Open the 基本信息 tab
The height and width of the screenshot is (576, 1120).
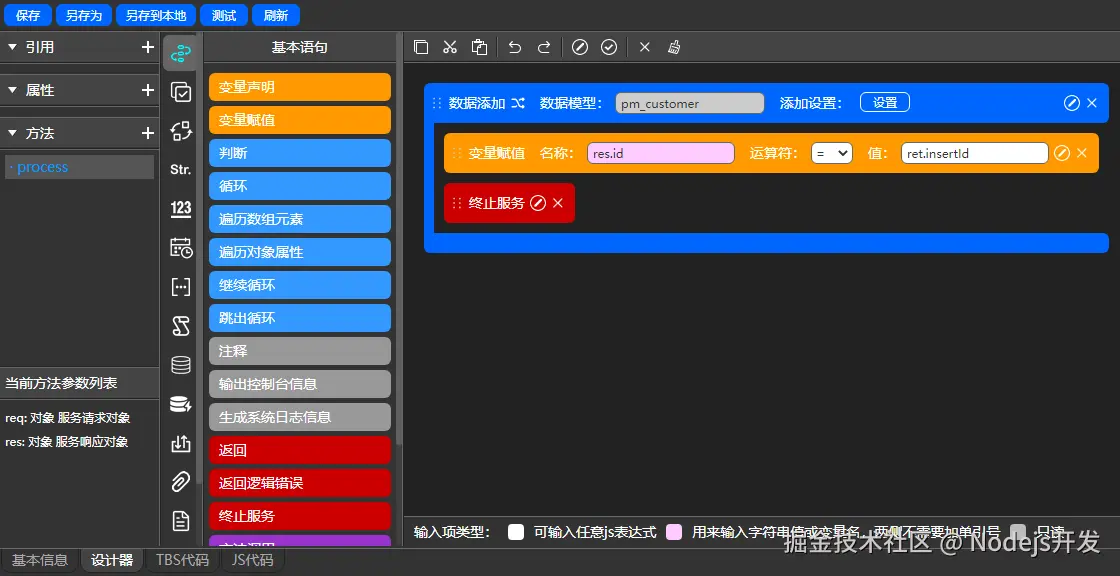pos(40,559)
